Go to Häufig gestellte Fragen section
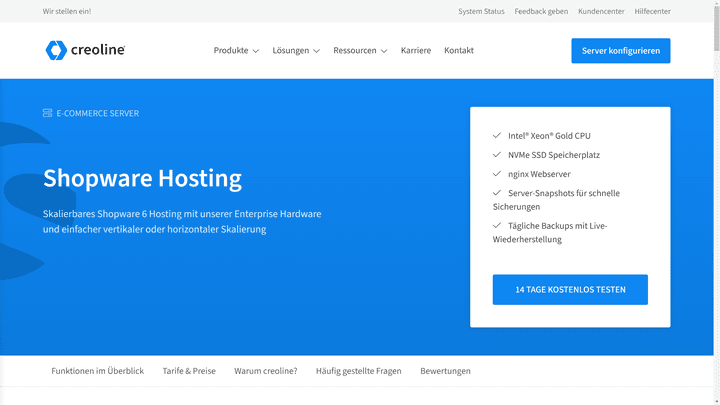The height and width of the screenshot is (405, 720). point(358,371)
